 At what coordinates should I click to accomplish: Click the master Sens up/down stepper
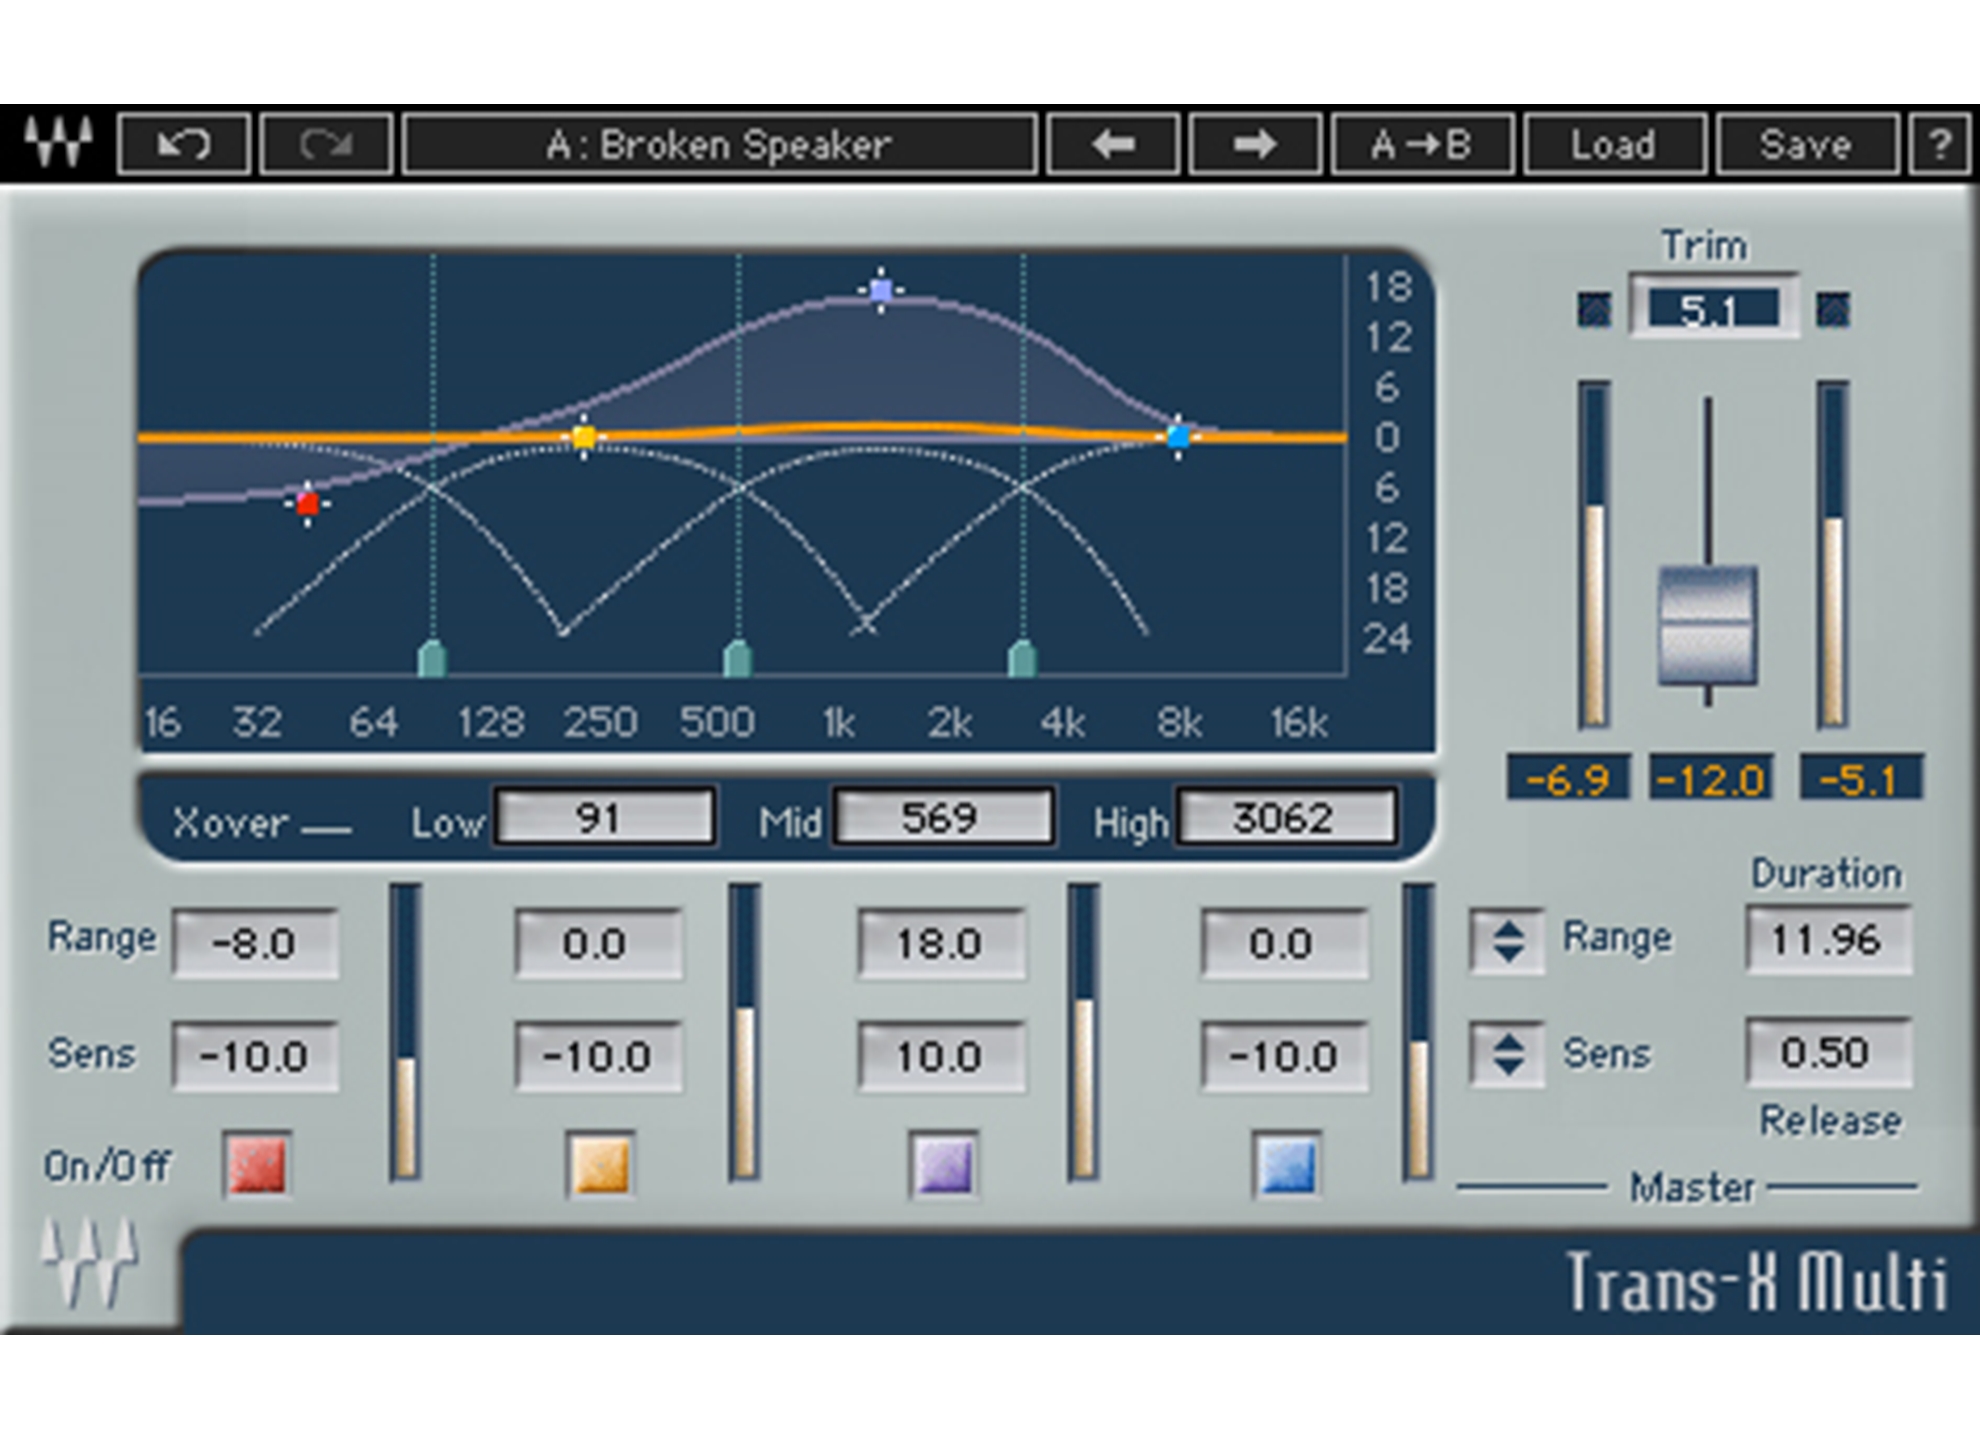(1507, 1053)
